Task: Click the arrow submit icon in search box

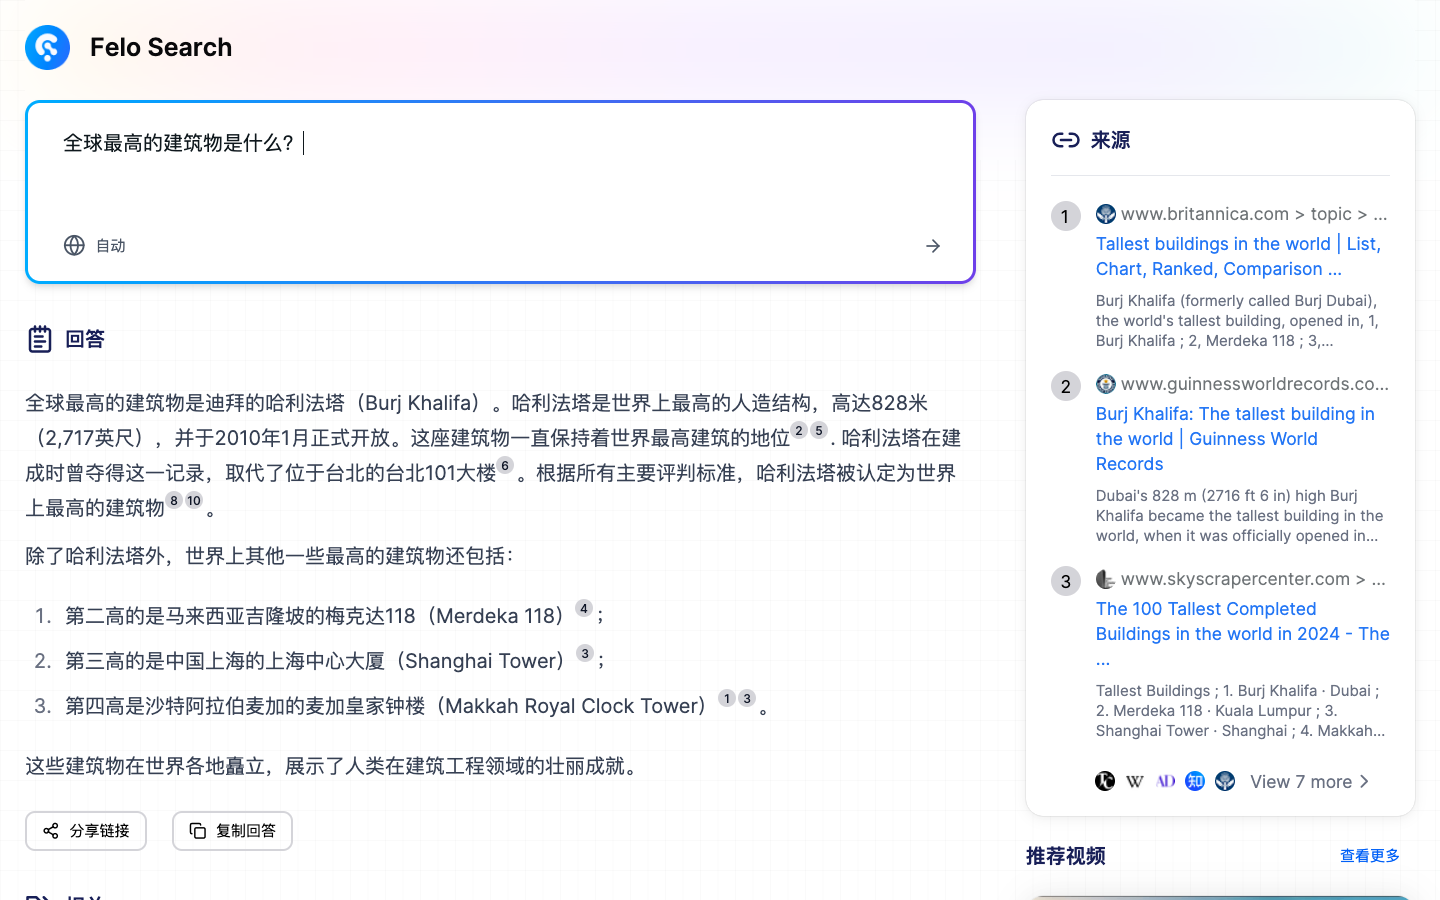Action: coord(932,245)
